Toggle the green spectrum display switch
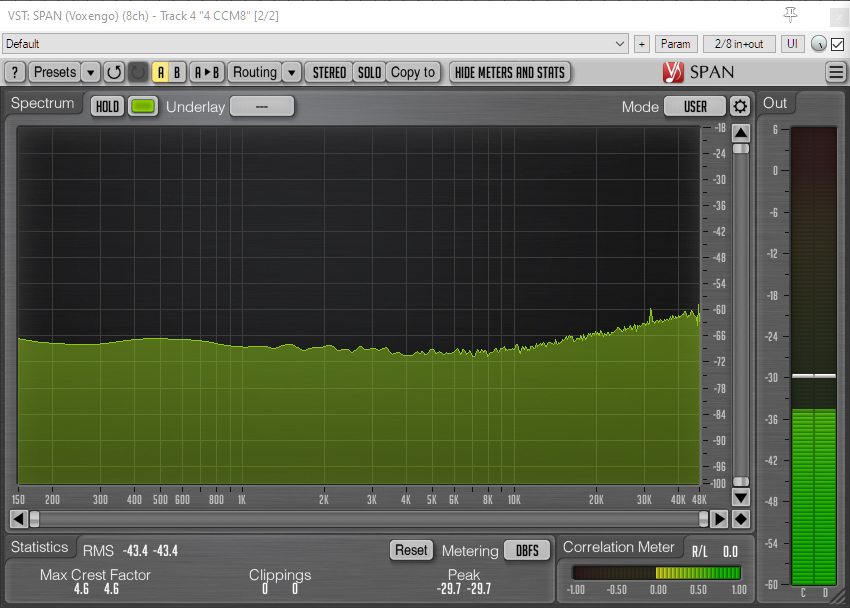The width and height of the screenshot is (850, 608). click(x=143, y=106)
